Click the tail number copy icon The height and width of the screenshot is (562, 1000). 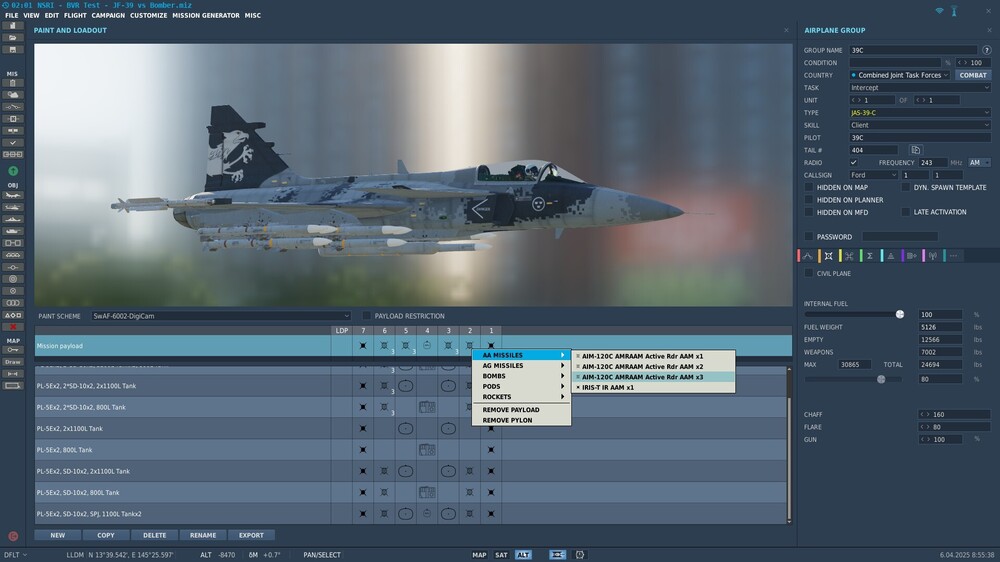coord(915,150)
